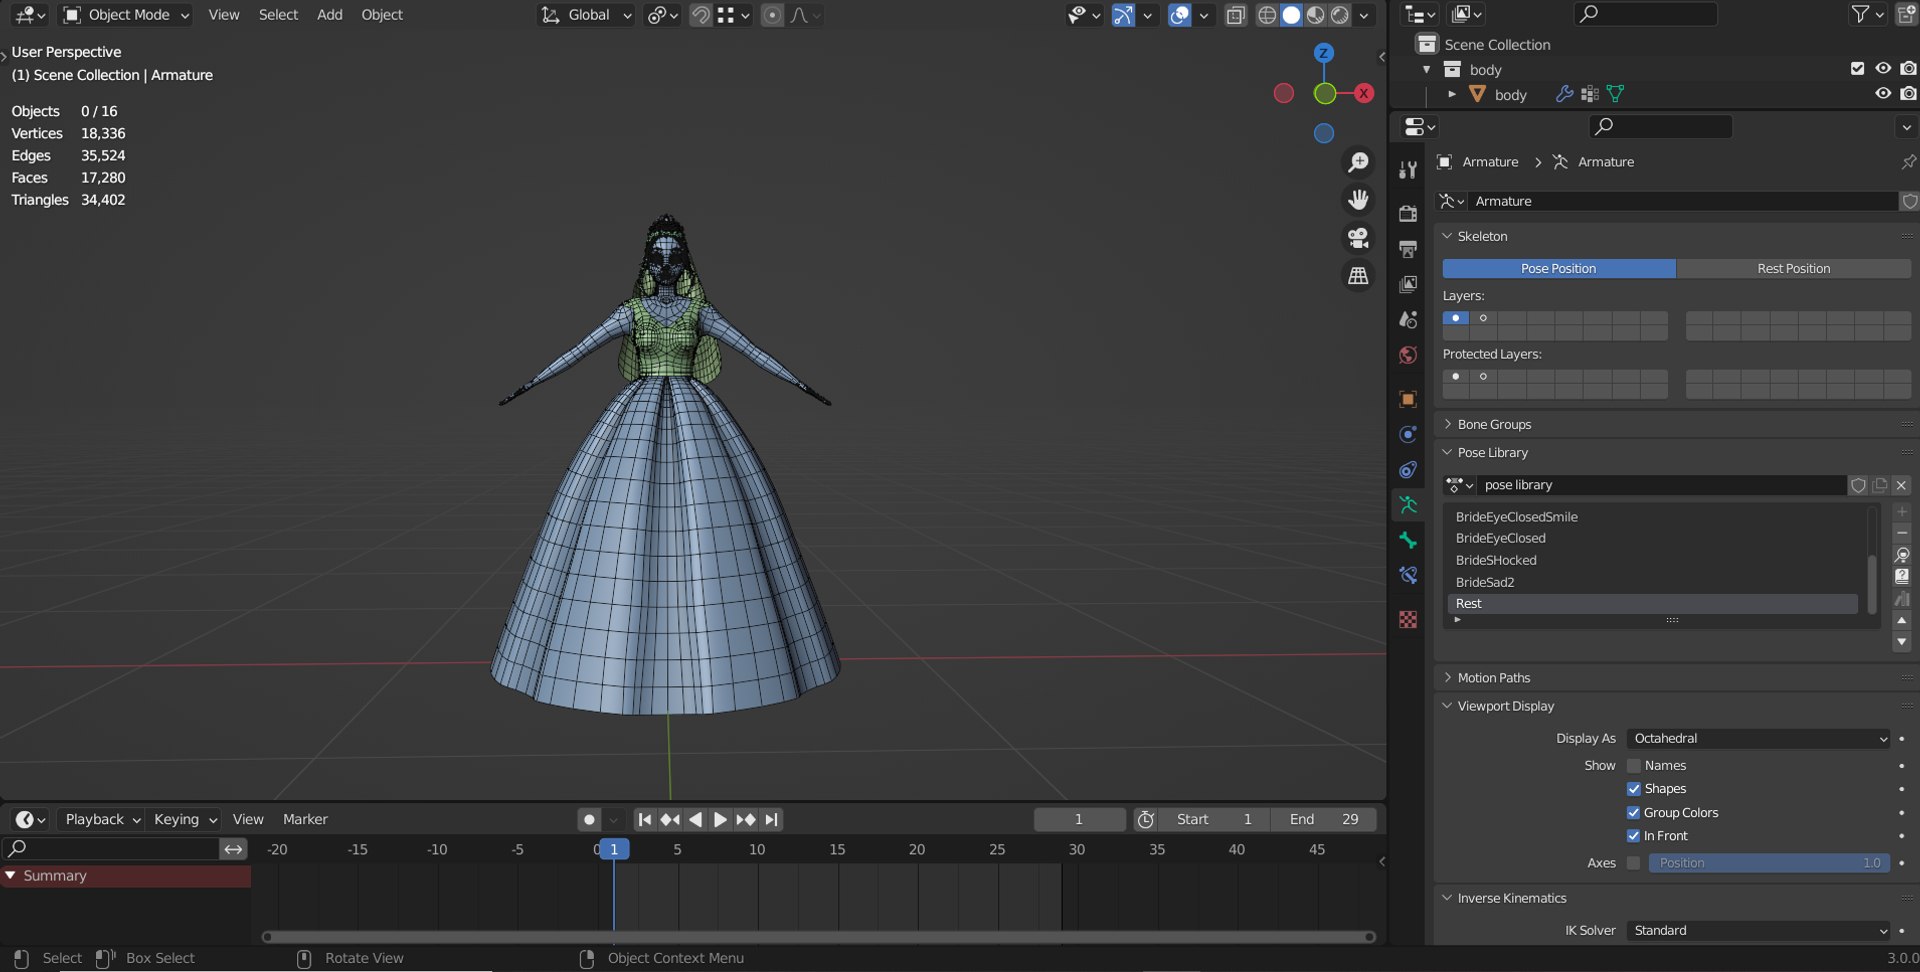Click the zoom view magnifier in viewport
This screenshot has height=972, width=1920.
coord(1358,162)
